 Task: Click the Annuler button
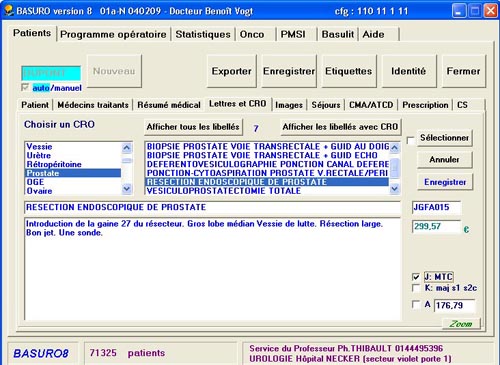tap(444, 159)
